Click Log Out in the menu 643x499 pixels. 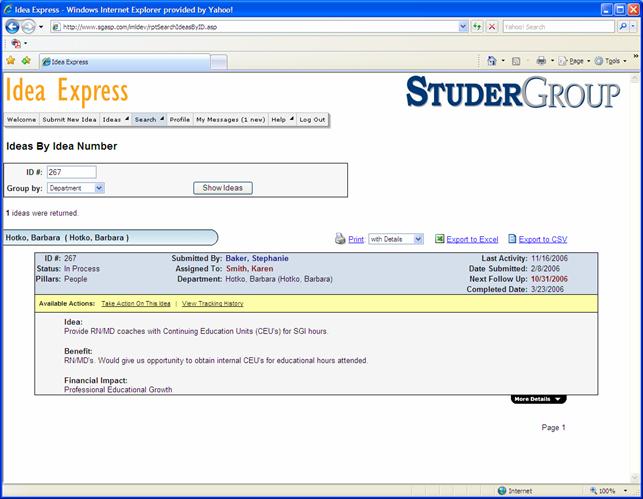pos(312,119)
